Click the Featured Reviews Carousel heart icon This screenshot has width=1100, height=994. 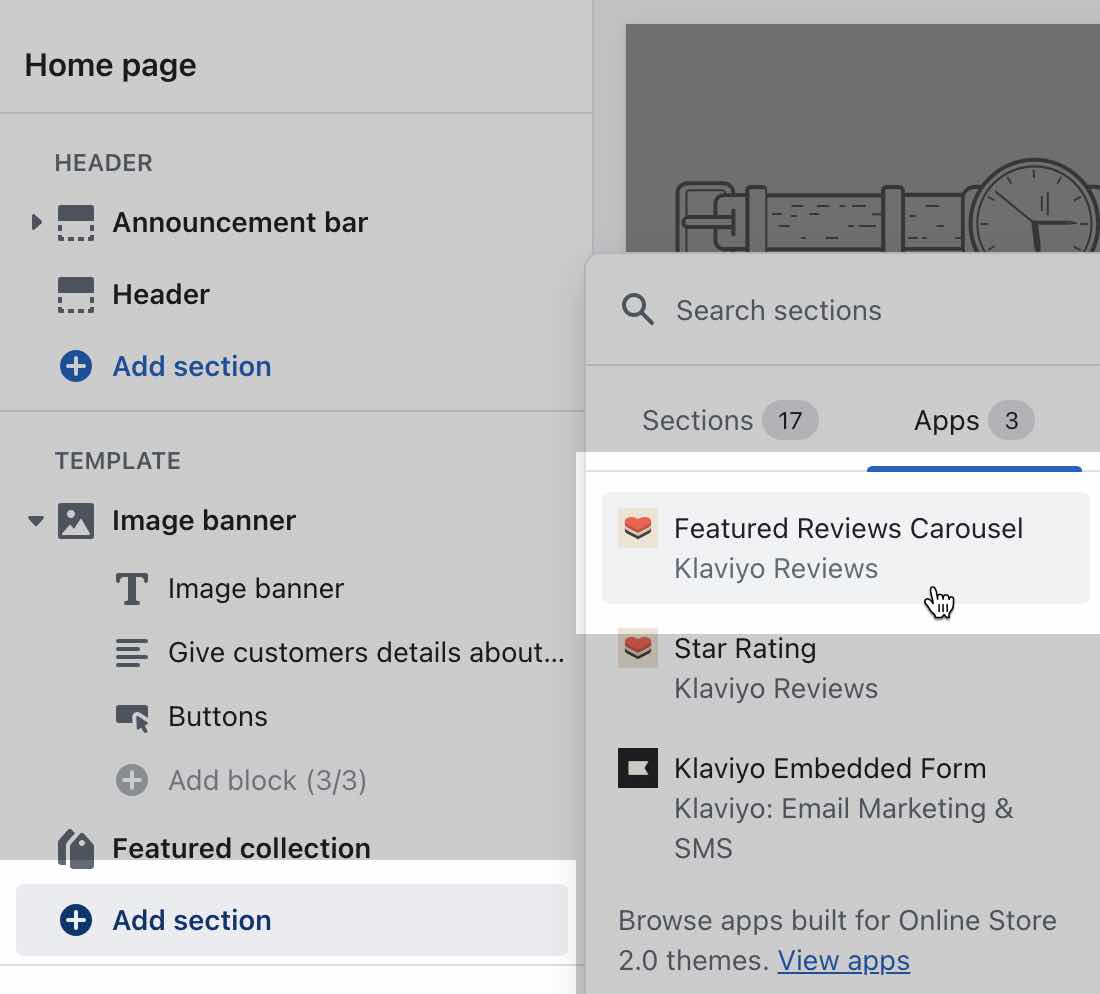(x=638, y=528)
